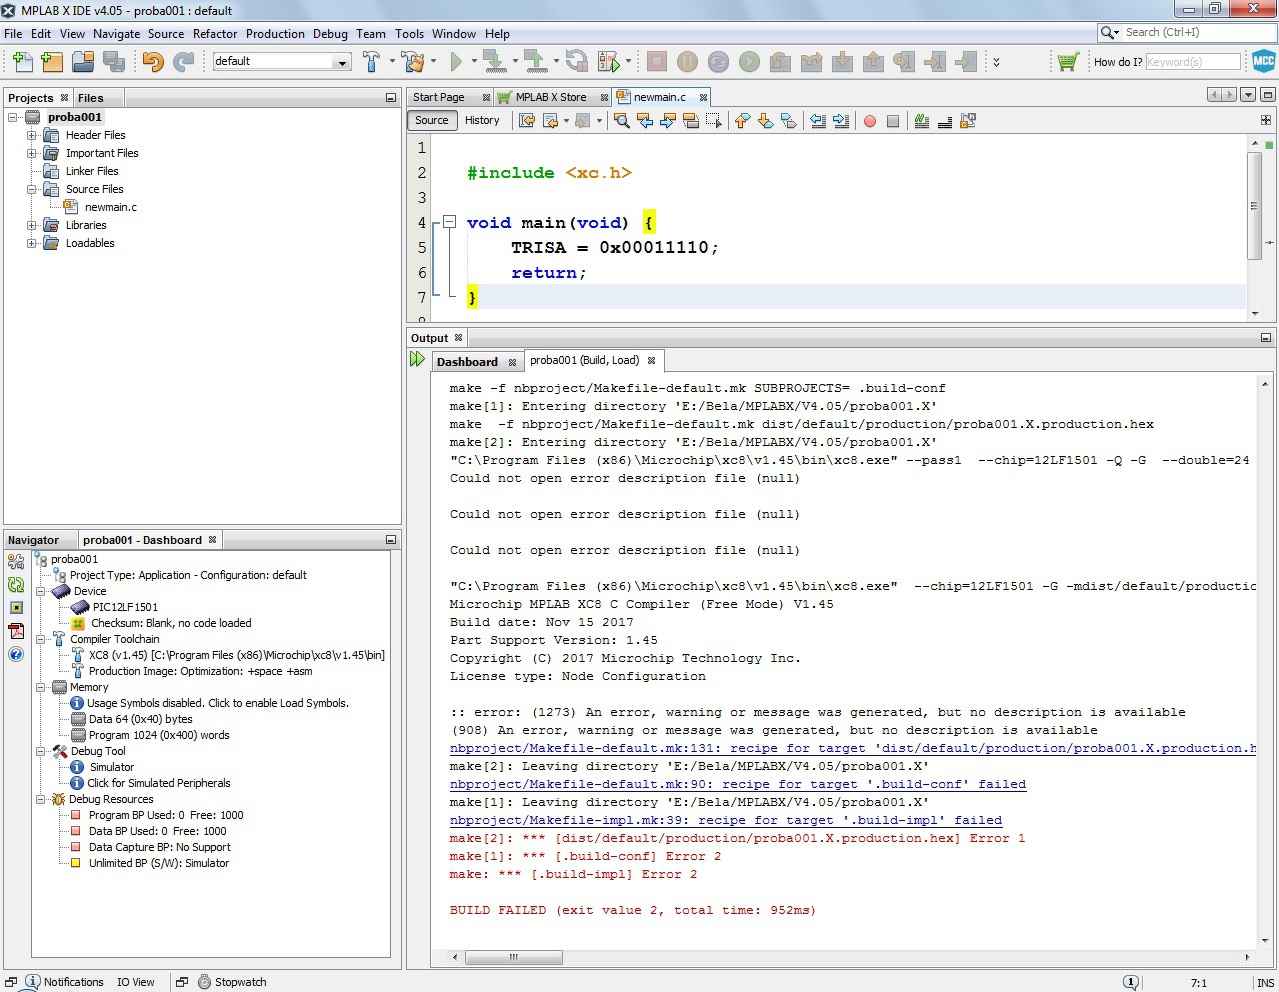
Task: Click last editor toolbar icon before splitter
Action: 967,121
